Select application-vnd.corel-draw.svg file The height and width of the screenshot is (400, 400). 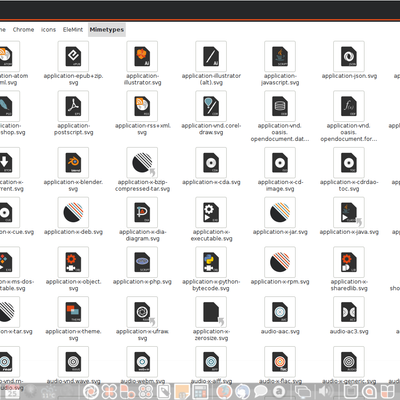211,106
